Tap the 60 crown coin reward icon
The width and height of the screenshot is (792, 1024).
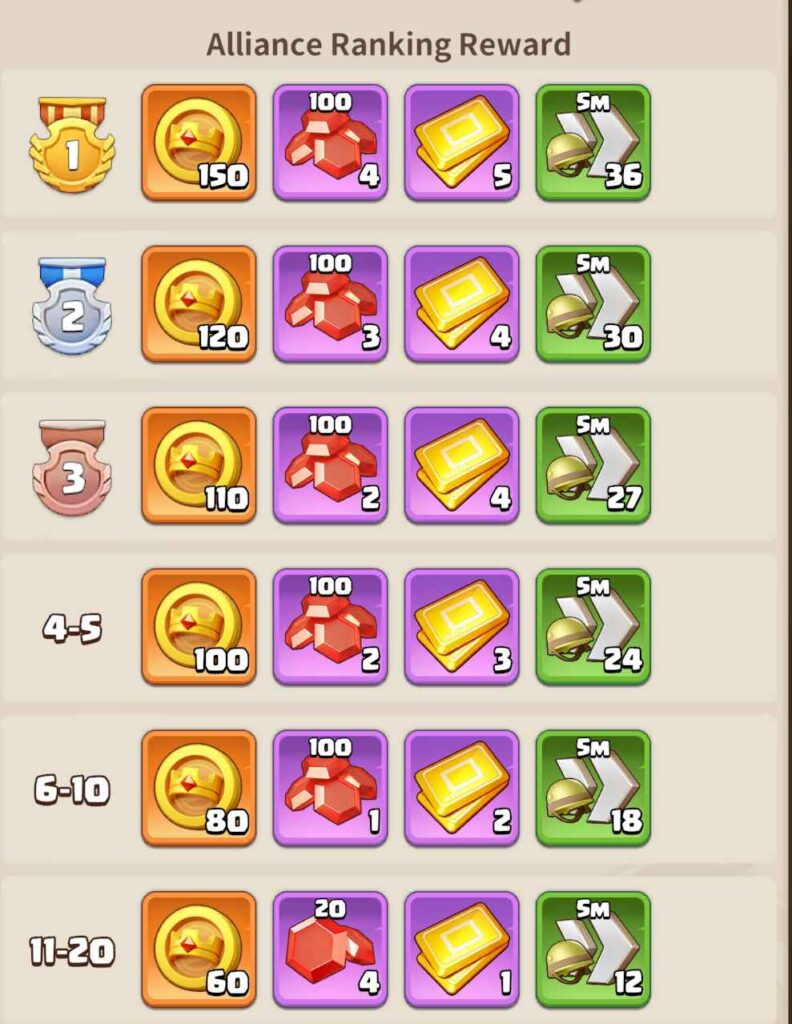[198, 949]
